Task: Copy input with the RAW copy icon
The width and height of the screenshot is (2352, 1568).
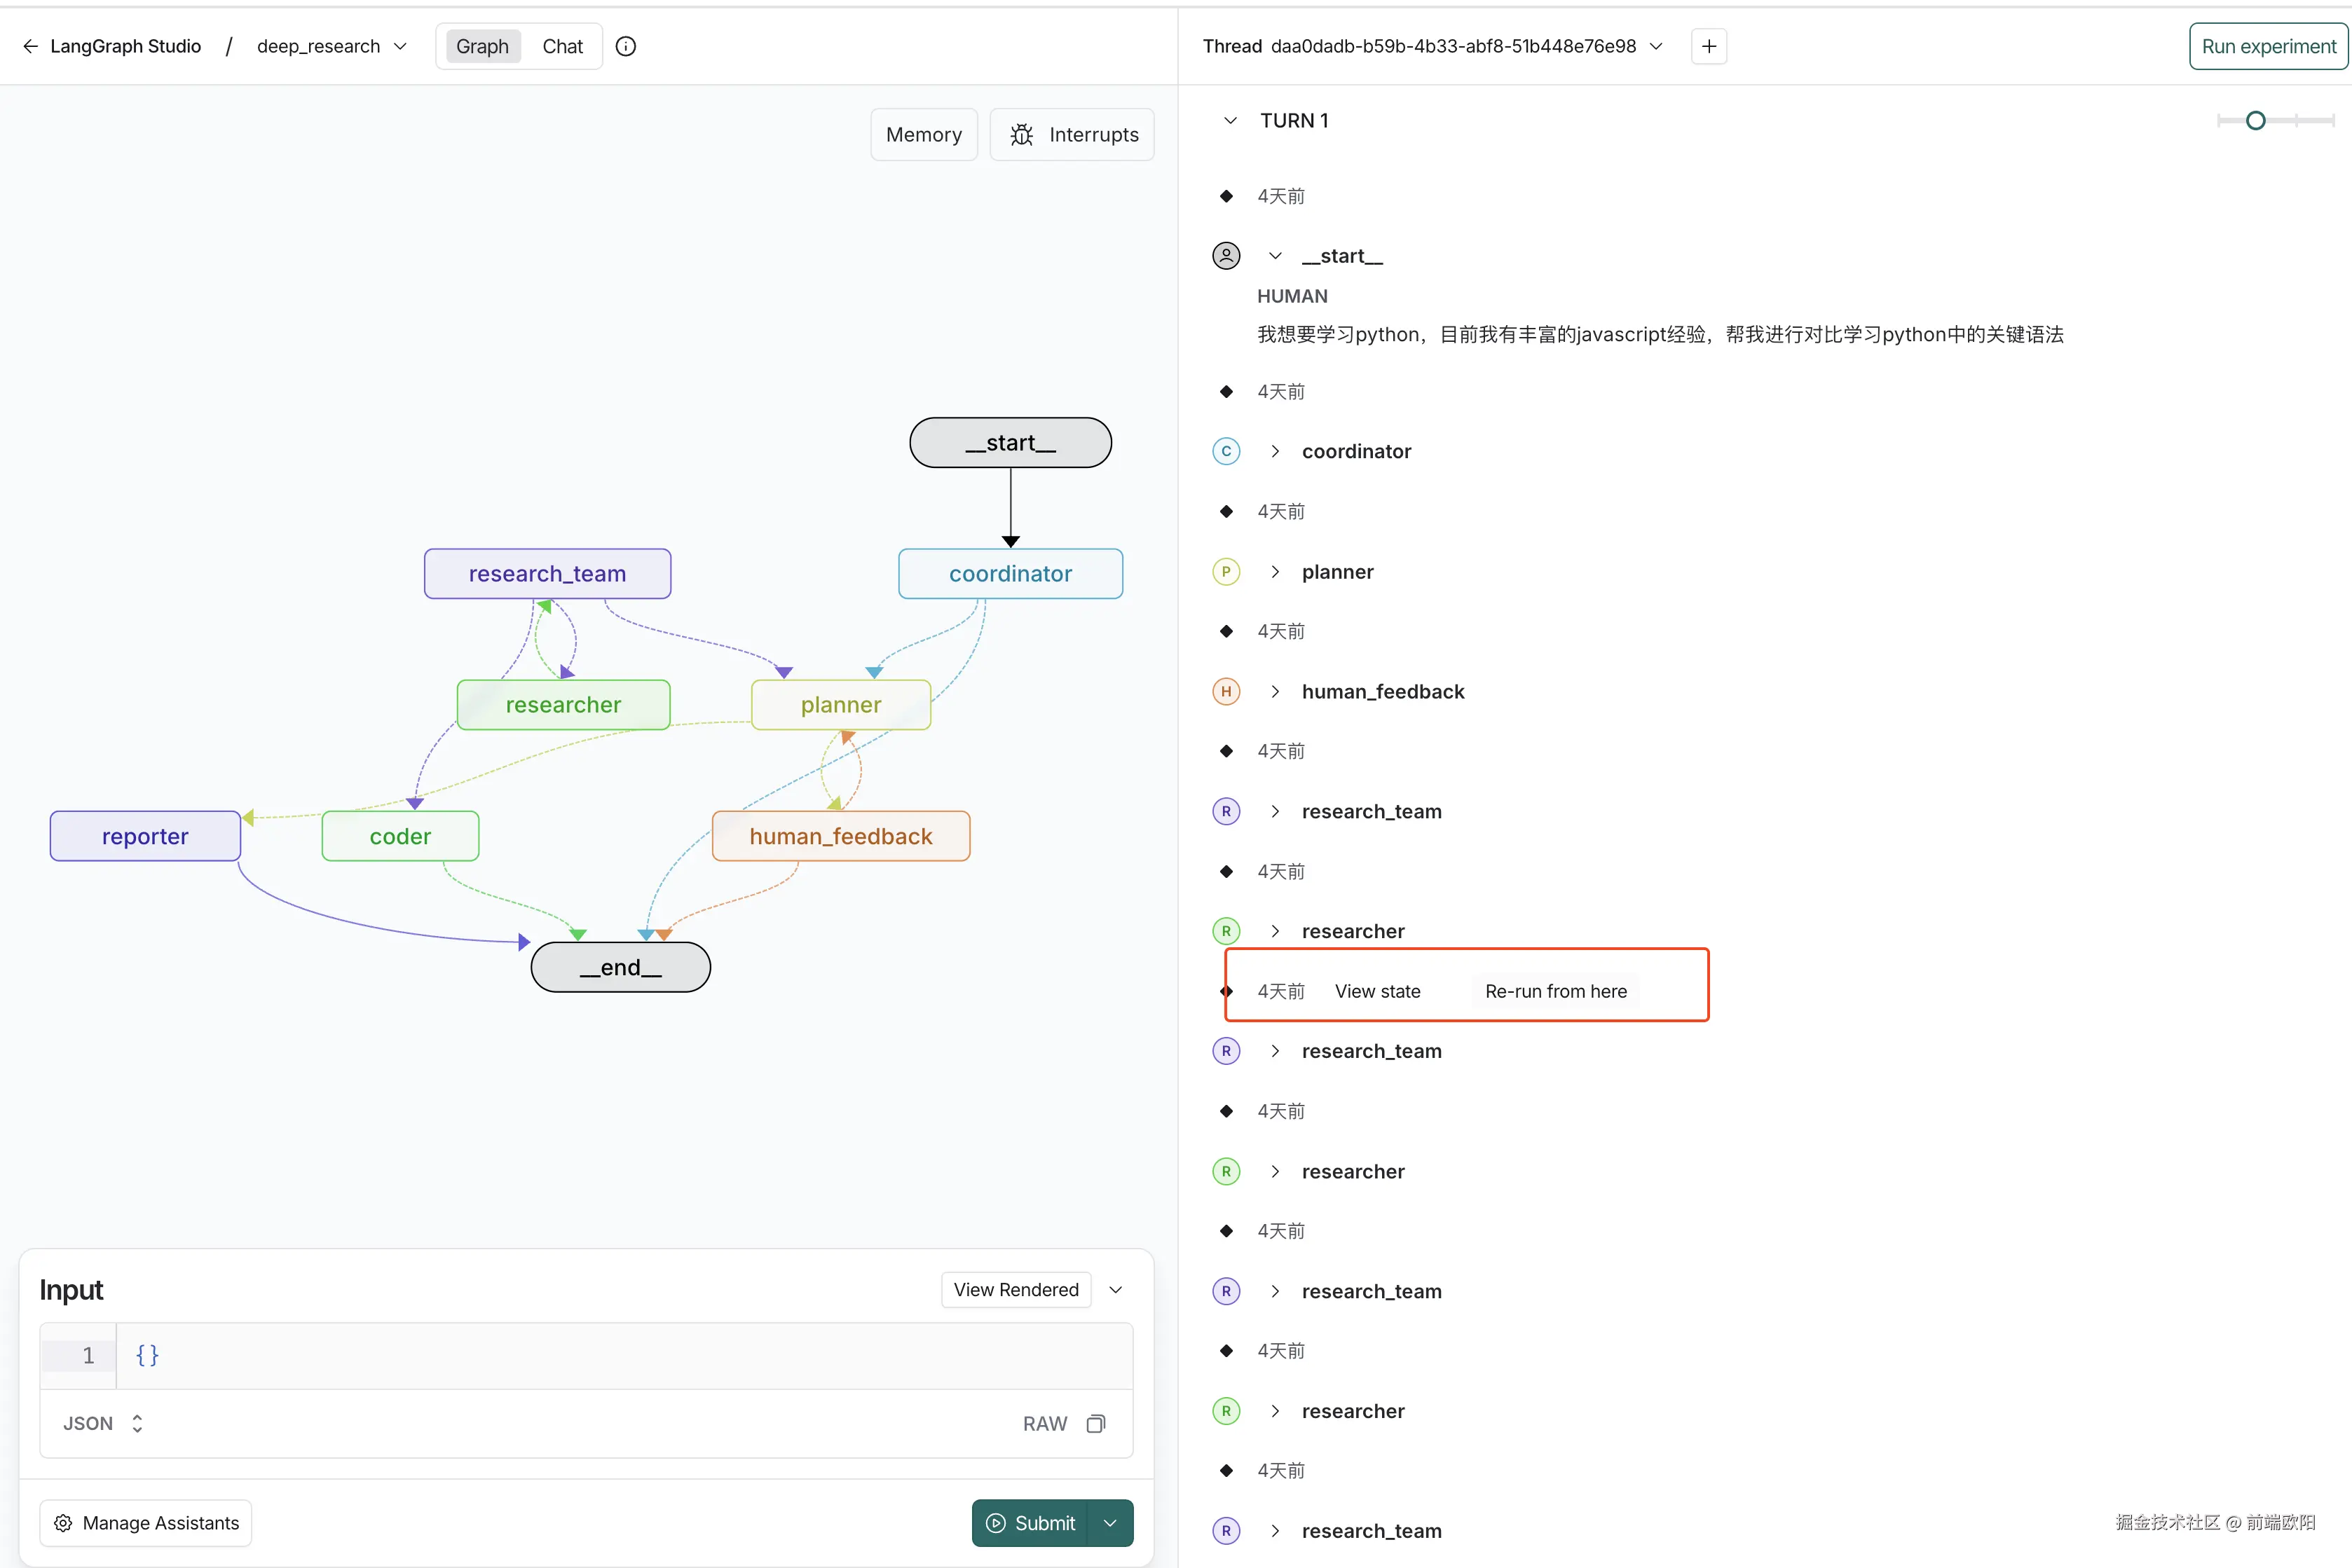Action: pyautogui.click(x=1096, y=1424)
